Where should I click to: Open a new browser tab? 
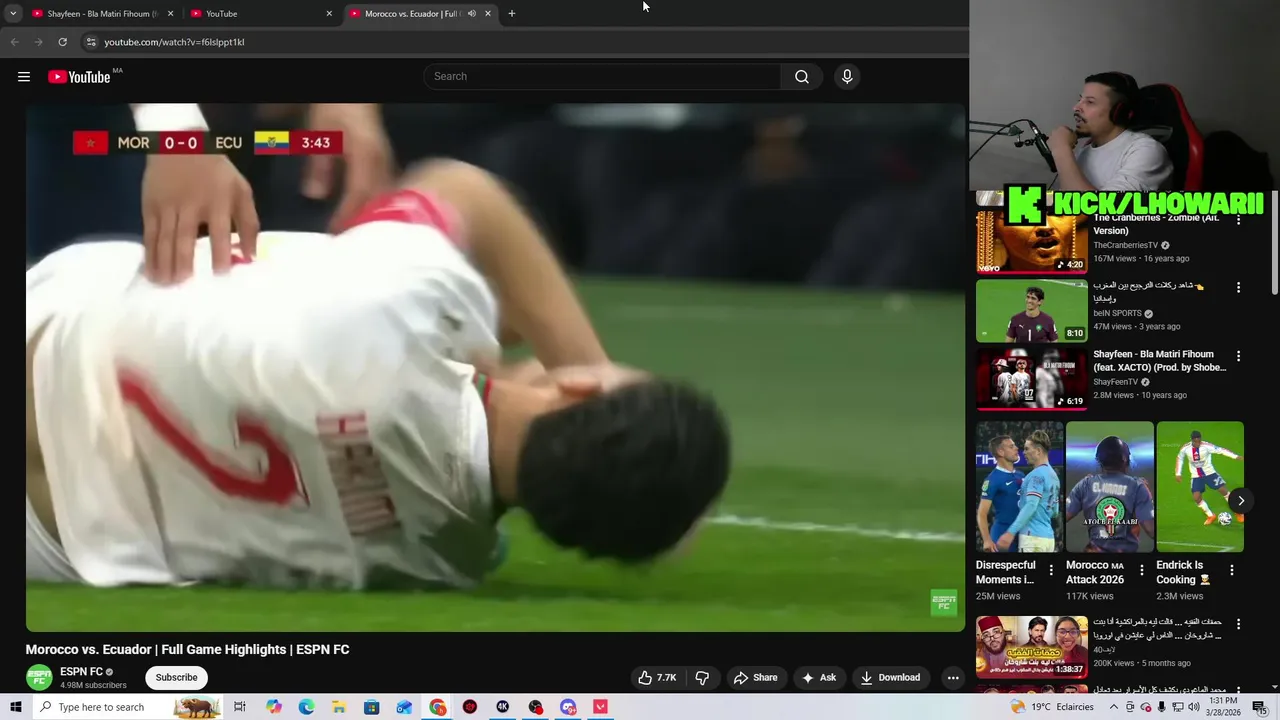click(x=512, y=14)
